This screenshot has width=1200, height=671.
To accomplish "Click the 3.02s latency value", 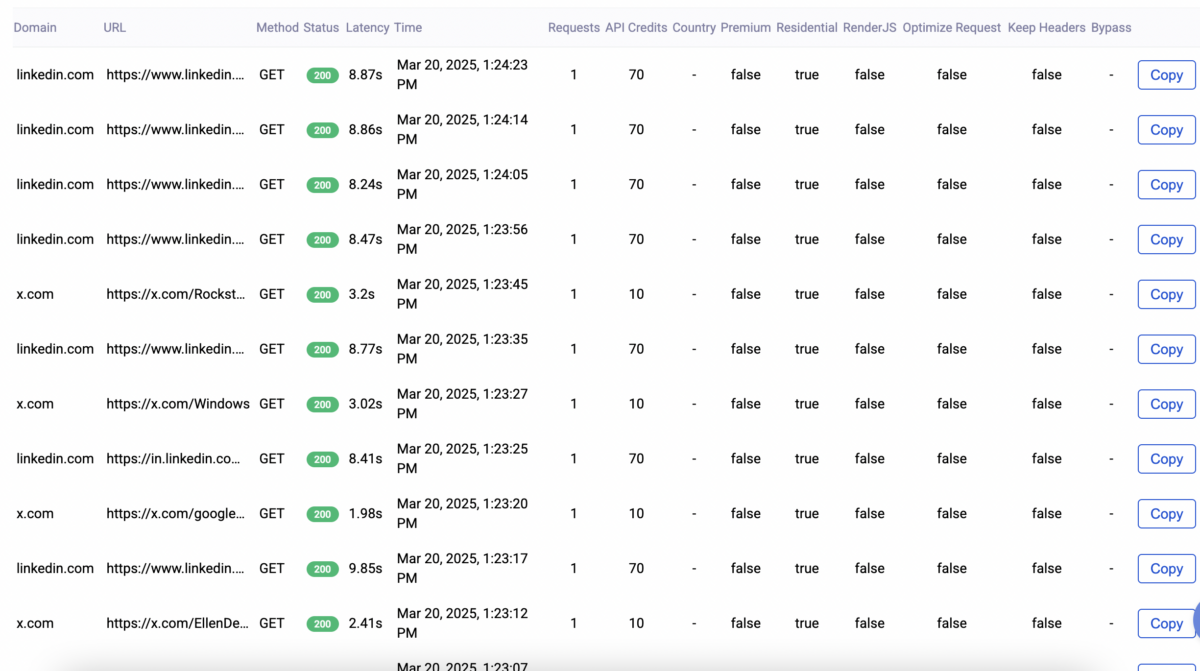I will point(365,404).
